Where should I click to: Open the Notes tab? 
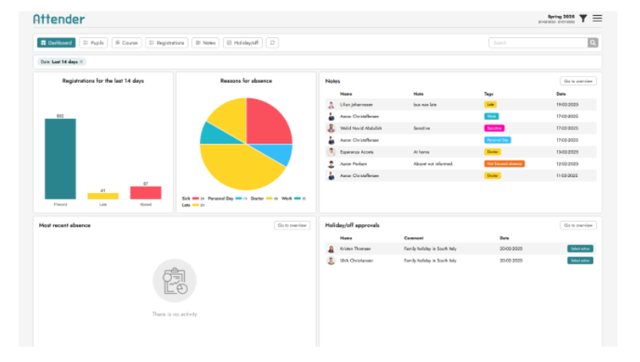(206, 43)
